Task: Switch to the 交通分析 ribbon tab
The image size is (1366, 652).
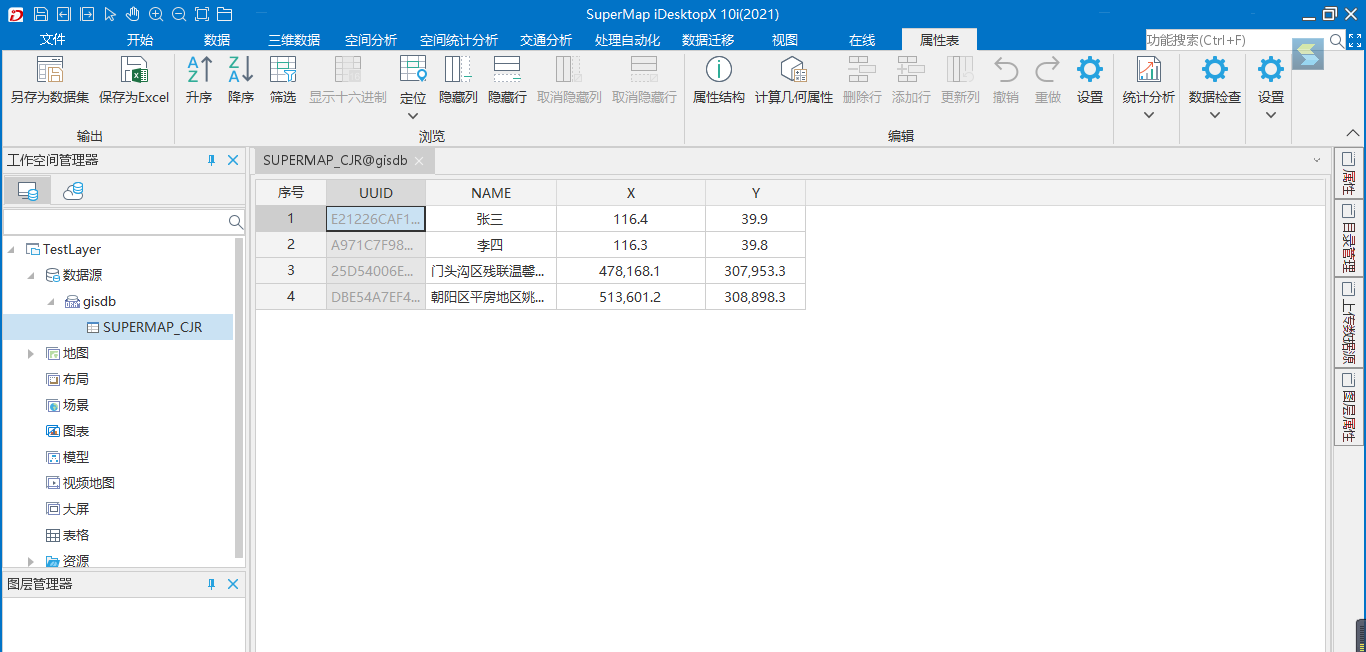Action: tap(546, 40)
